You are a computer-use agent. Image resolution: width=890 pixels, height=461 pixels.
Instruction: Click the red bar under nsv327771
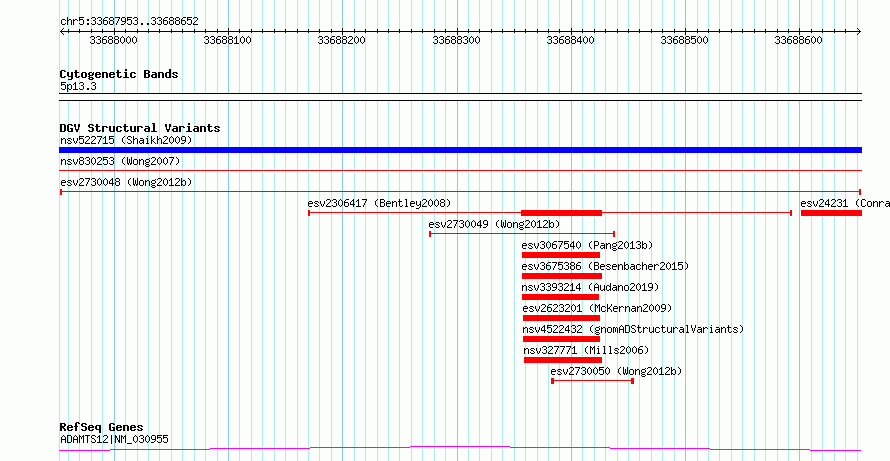[x=562, y=360]
